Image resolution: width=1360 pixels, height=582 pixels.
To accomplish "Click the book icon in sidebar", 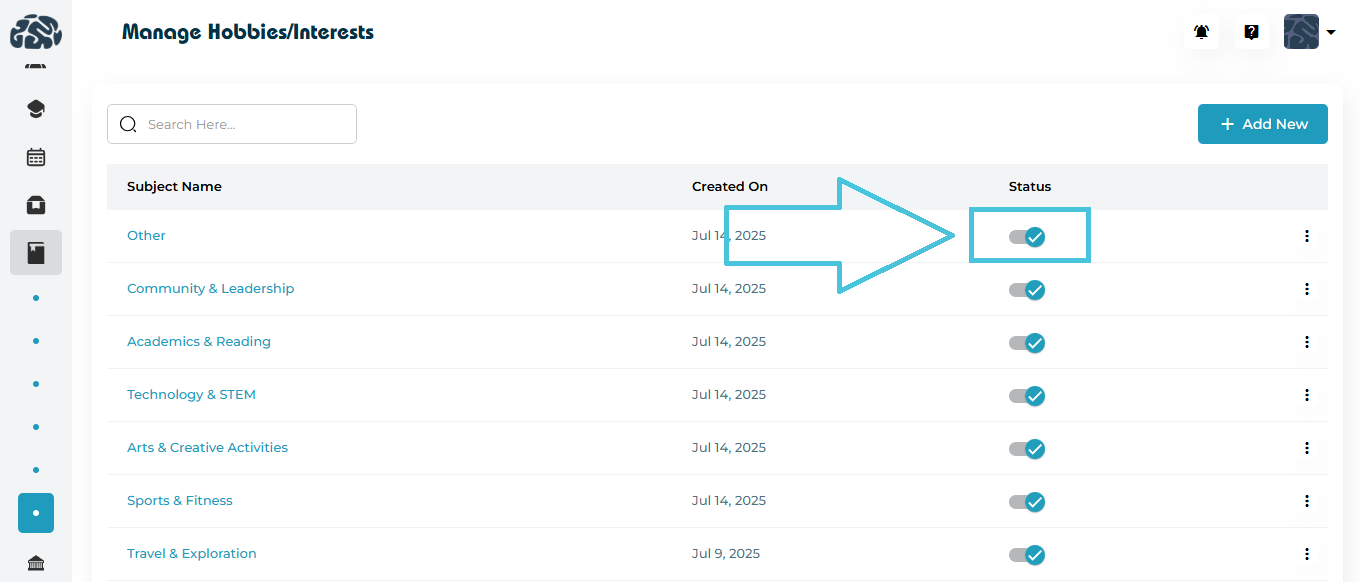I will [x=36, y=253].
